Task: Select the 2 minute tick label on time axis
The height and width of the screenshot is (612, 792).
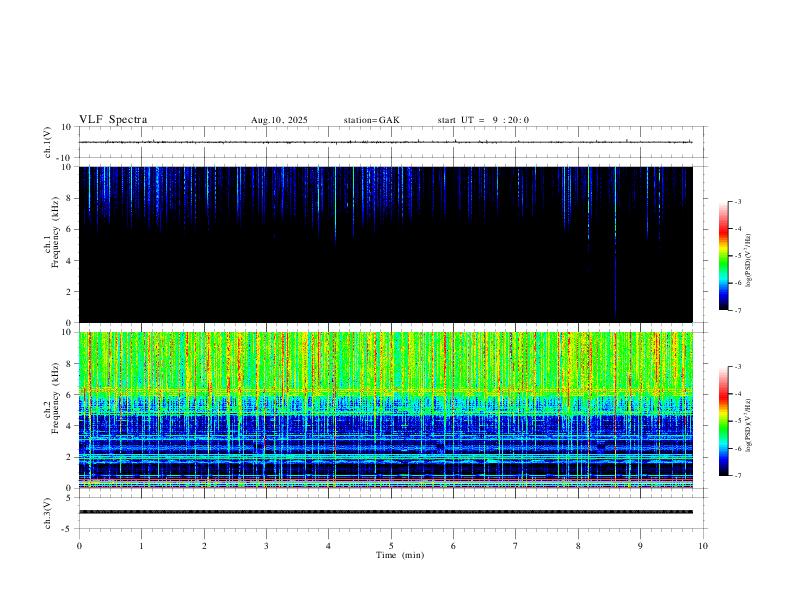Action: pos(204,545)
